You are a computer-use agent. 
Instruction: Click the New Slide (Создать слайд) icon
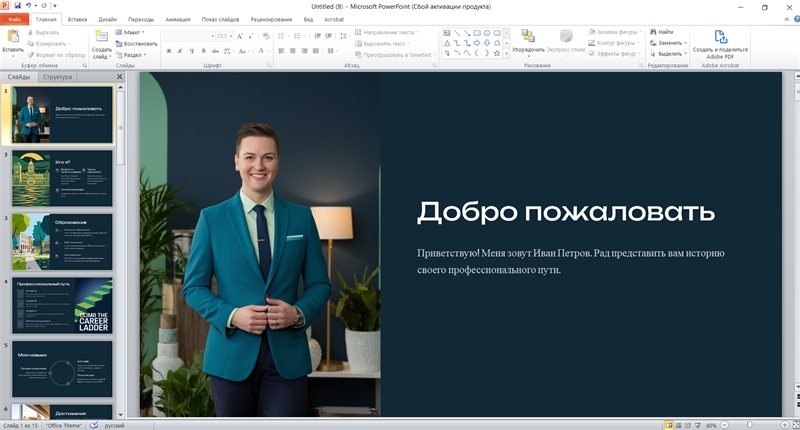pos(102,37)
